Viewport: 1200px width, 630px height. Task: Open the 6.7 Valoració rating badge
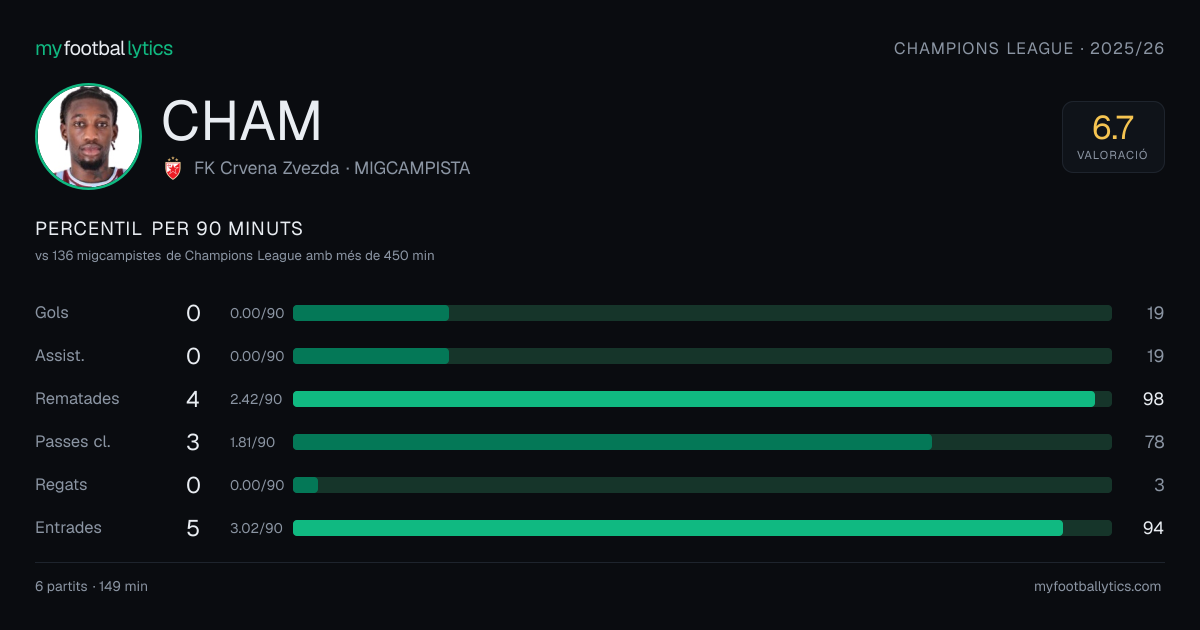pos(1113,137)
